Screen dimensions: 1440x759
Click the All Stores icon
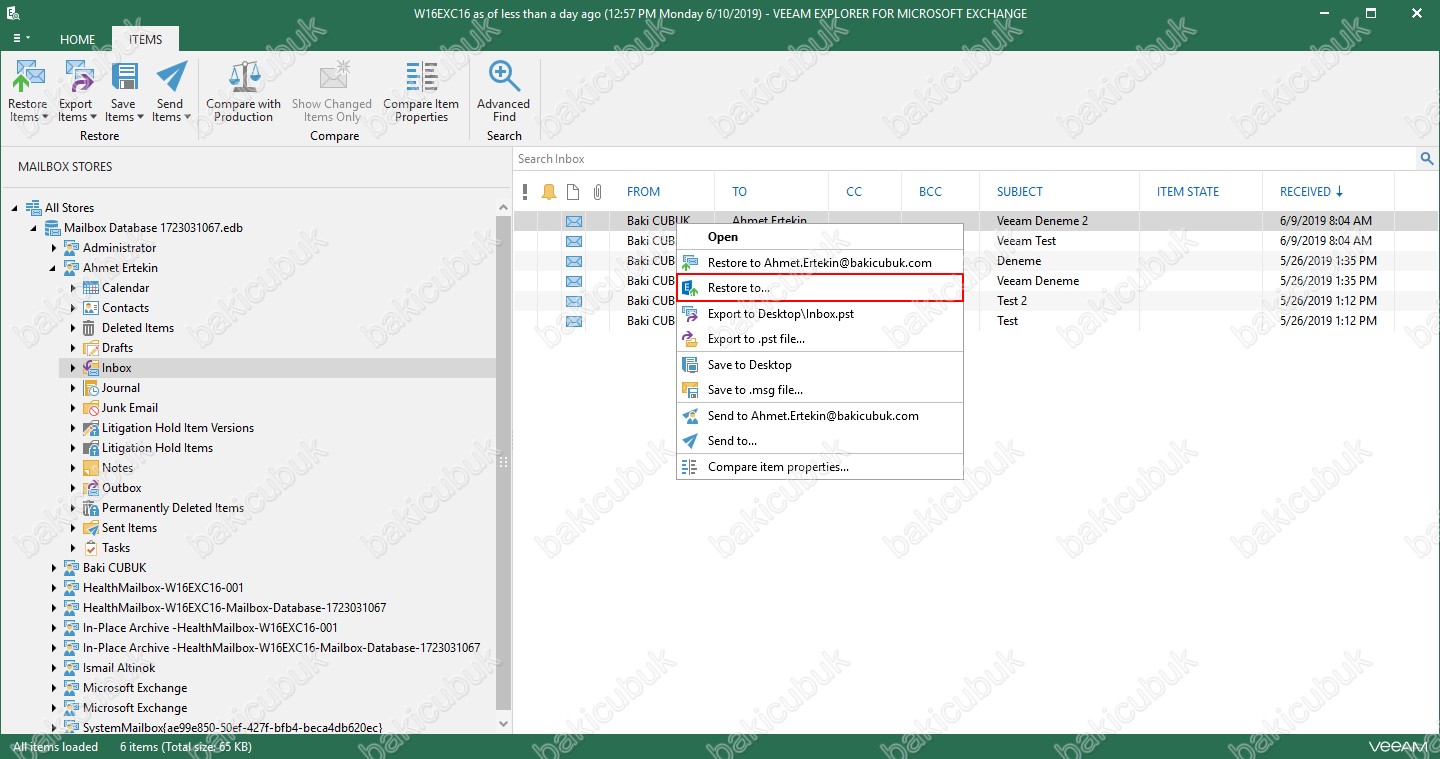(x=33, y=208)
